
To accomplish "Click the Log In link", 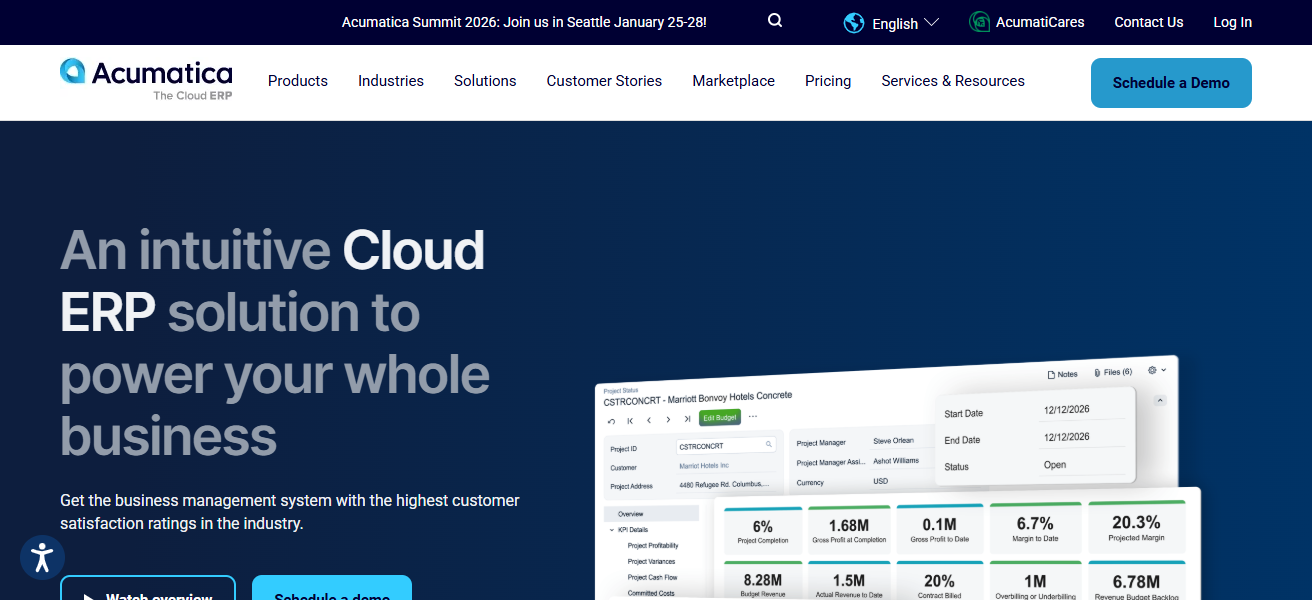I will (x=1232, y=22).
